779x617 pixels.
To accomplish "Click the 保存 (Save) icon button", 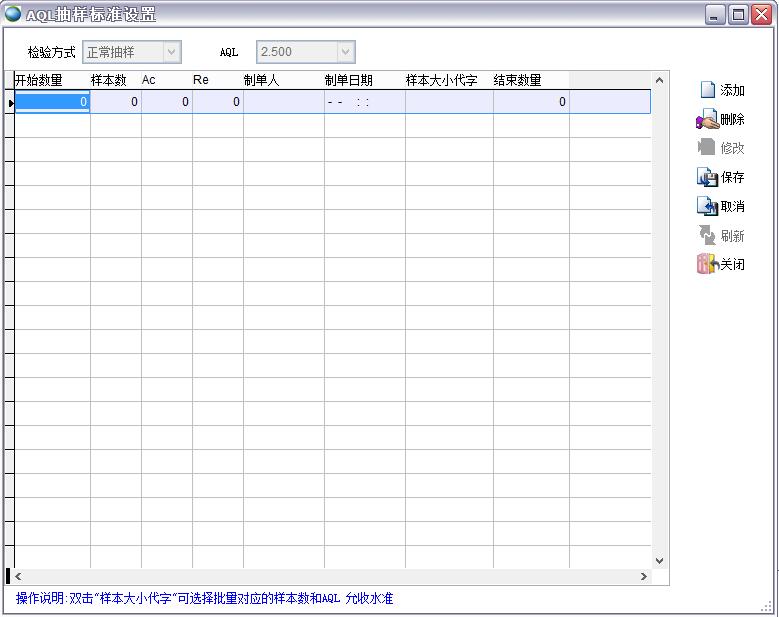I will tap(721, 178).
